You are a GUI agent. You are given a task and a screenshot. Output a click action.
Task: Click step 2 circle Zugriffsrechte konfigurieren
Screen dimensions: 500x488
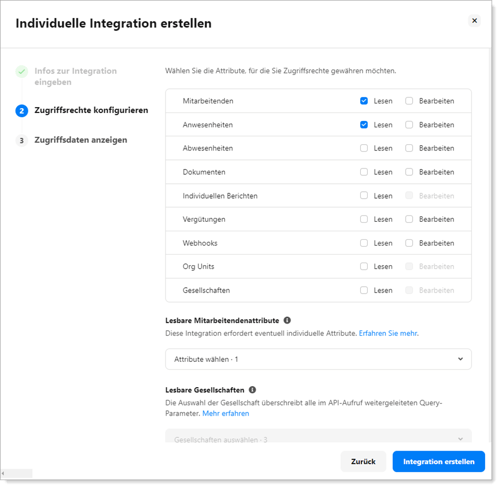(x=22, y=111)
